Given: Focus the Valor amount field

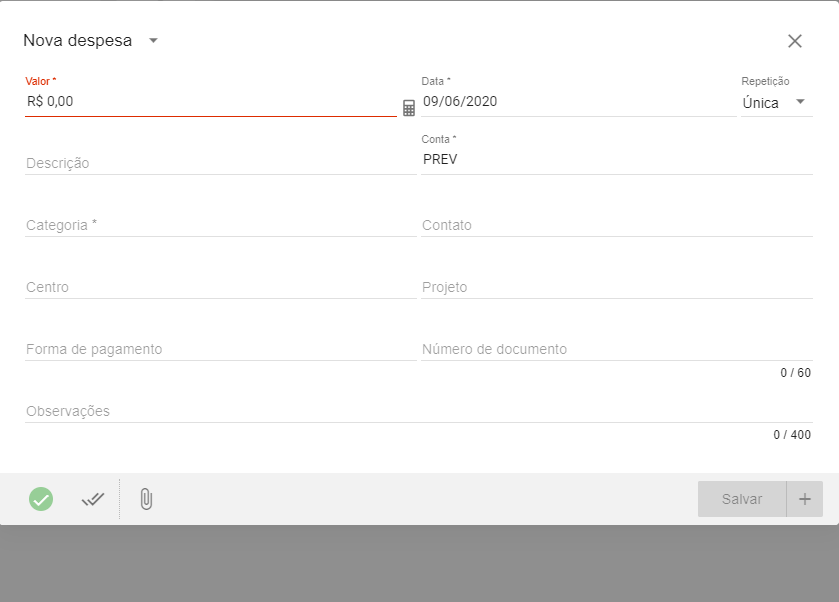Looking at the screenshot, I should click(210, 101).
